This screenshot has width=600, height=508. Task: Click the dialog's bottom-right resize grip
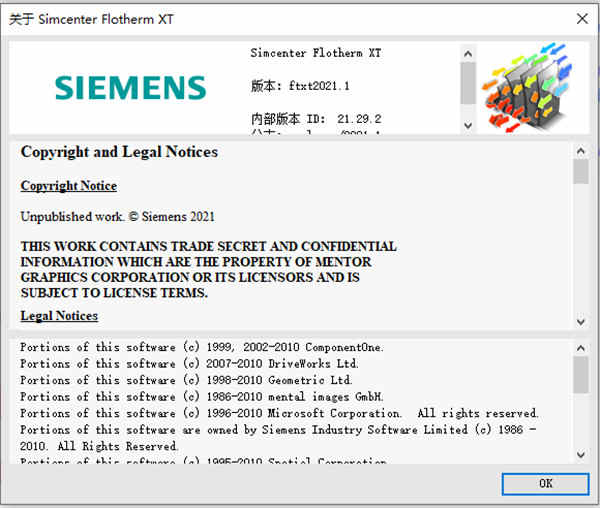592,500
